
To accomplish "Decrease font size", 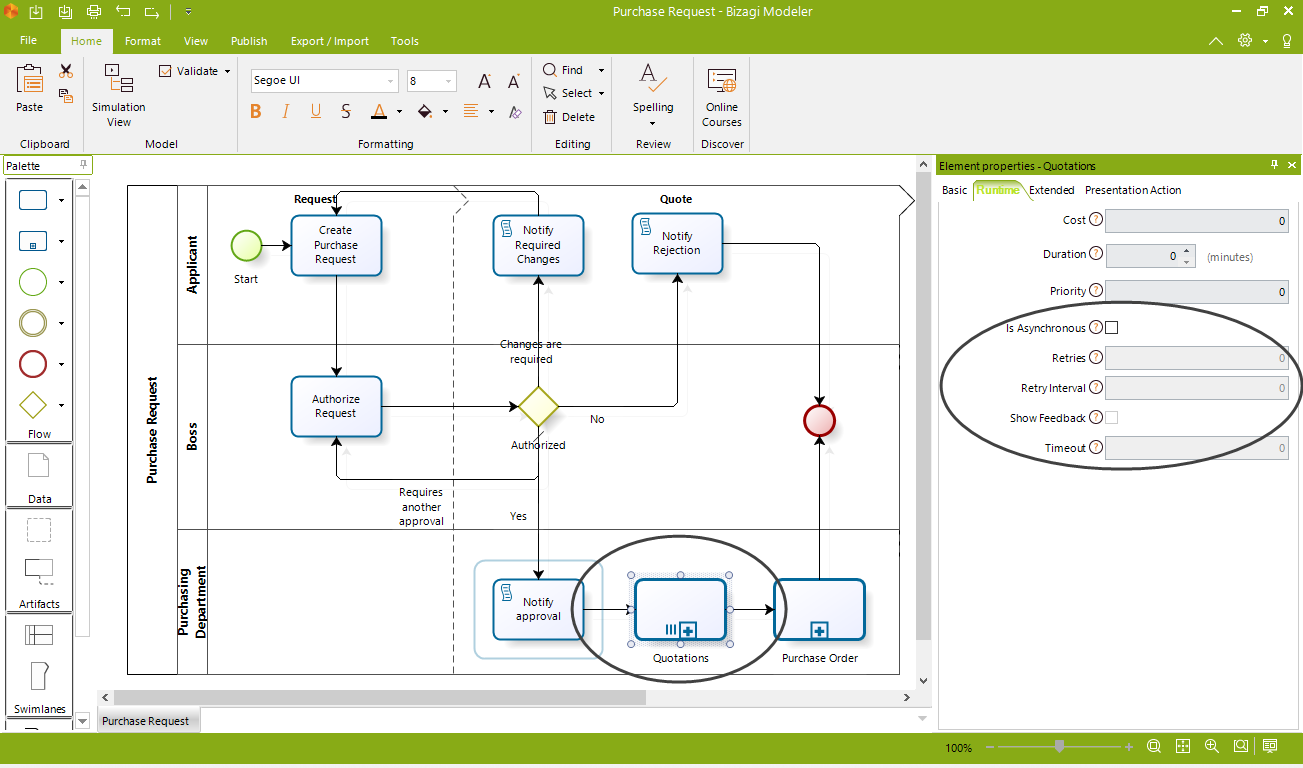I will (514, 81).
